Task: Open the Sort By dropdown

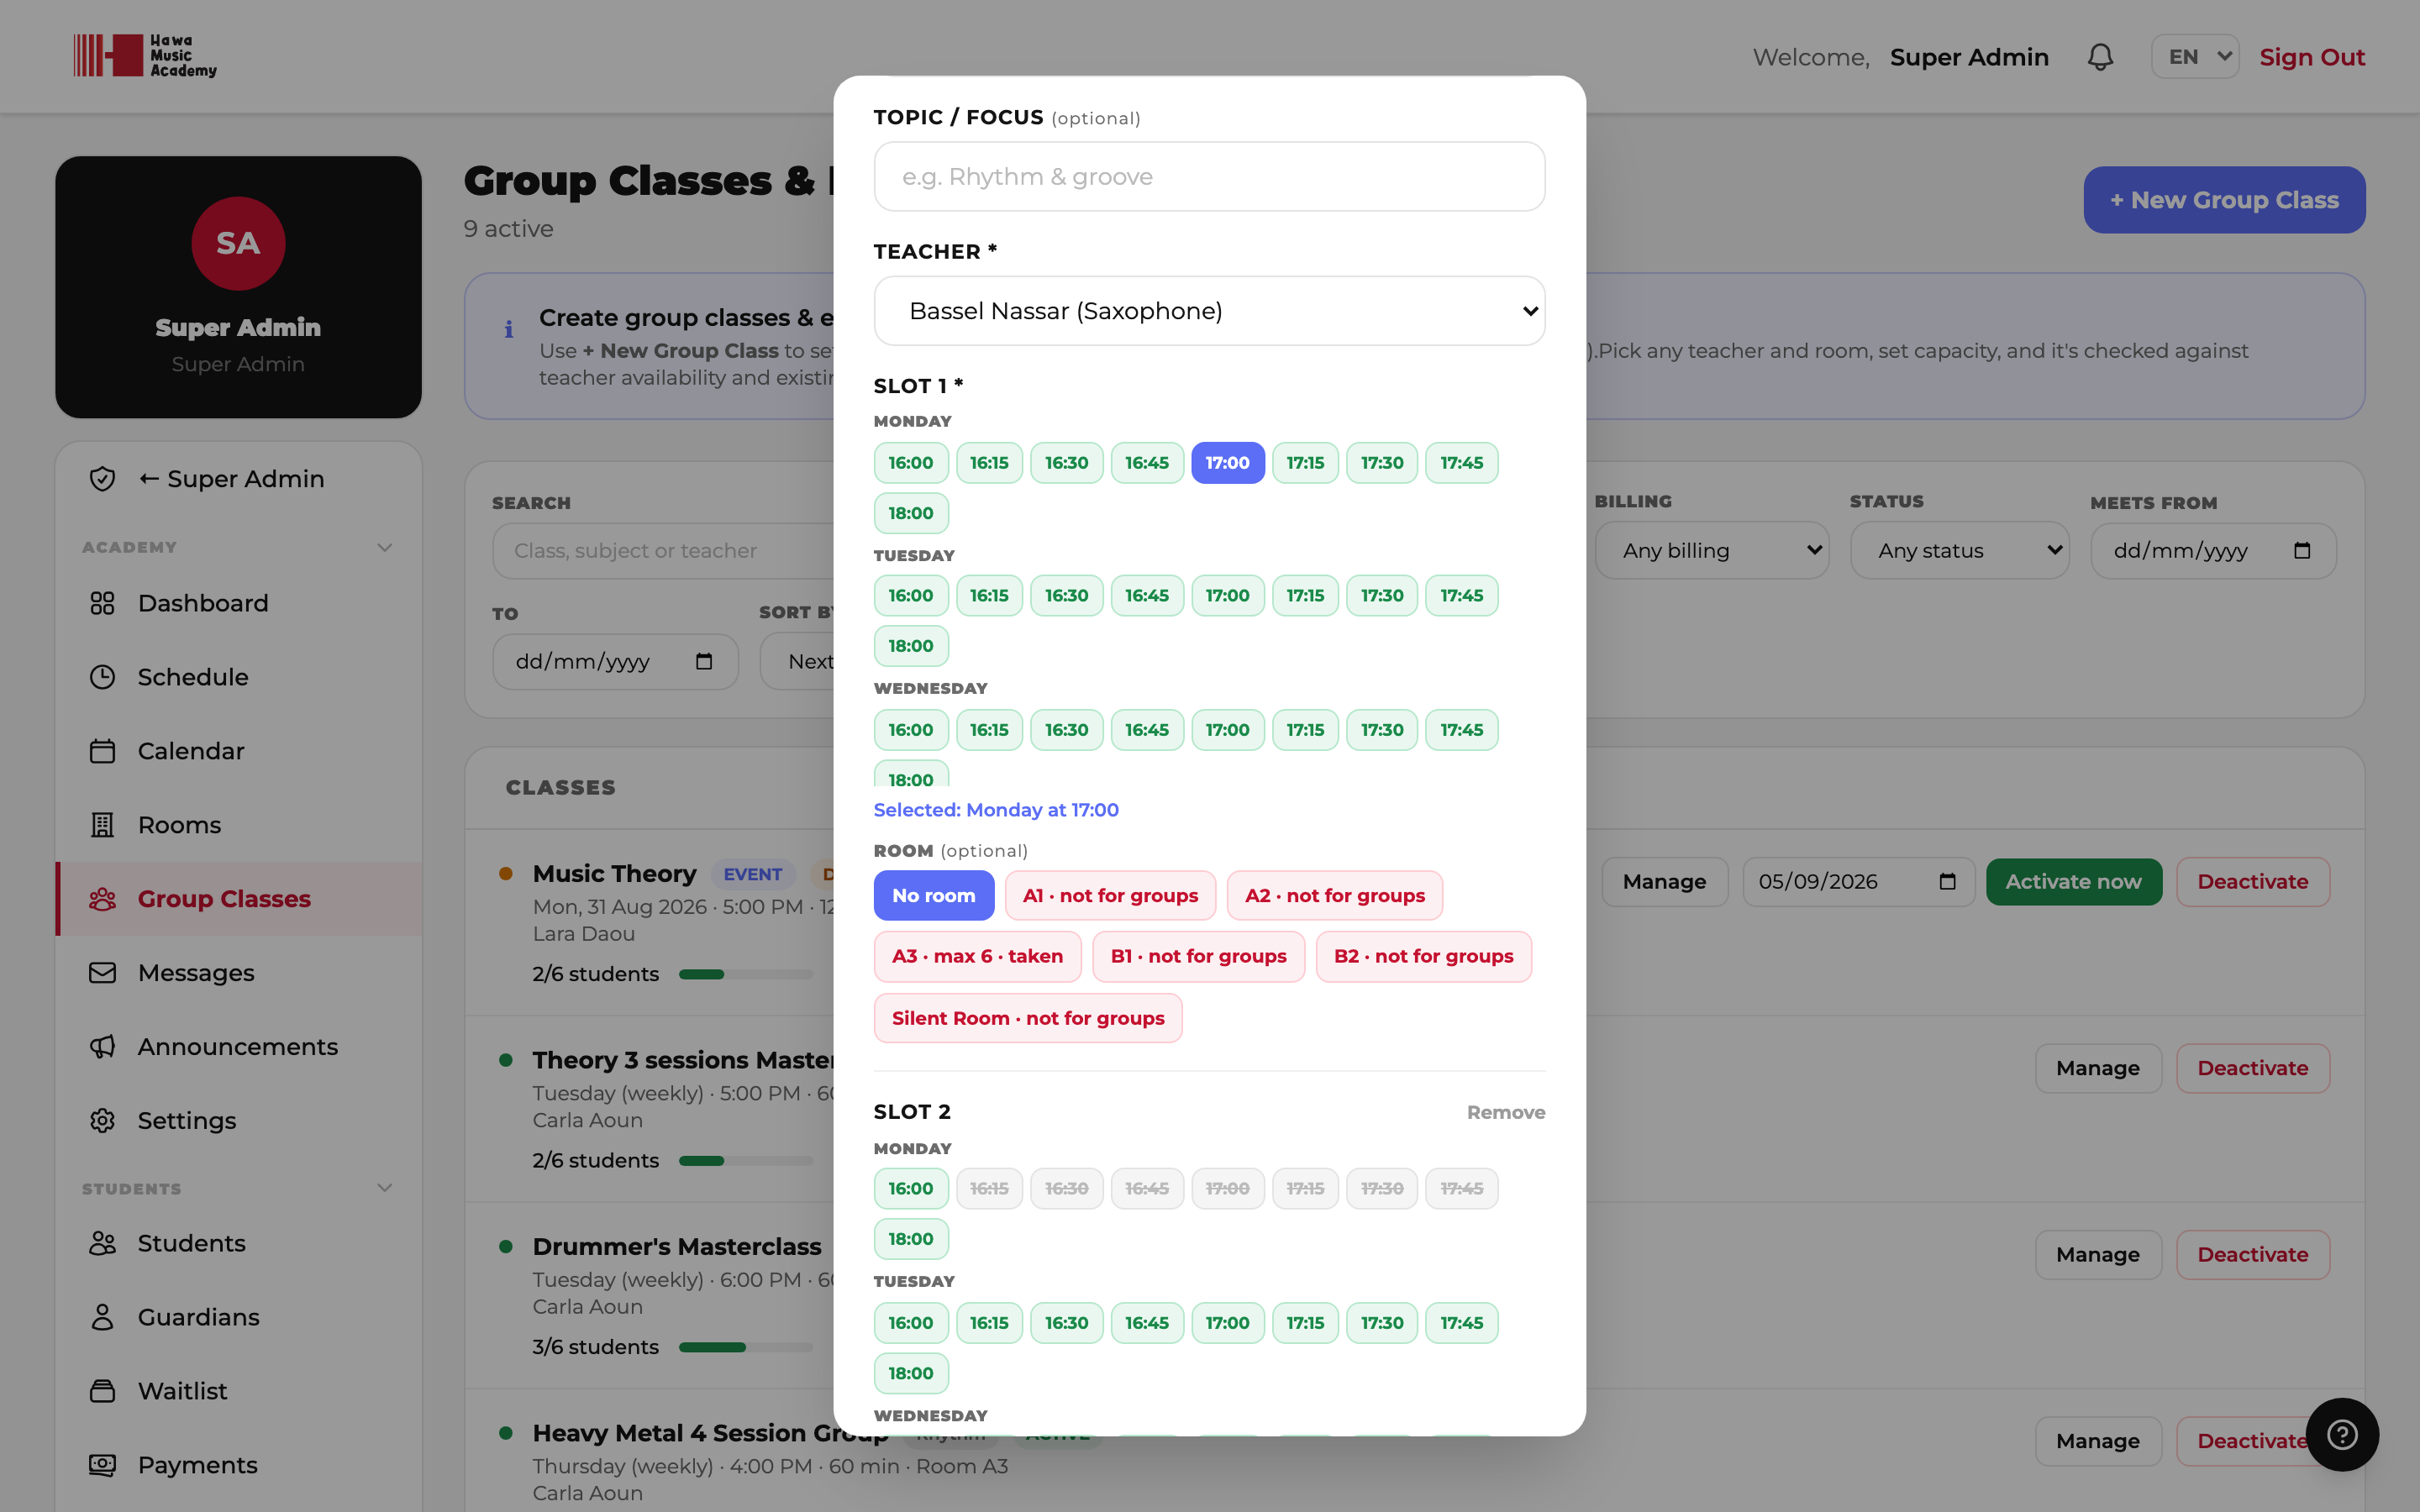Action: pos(797,661)
